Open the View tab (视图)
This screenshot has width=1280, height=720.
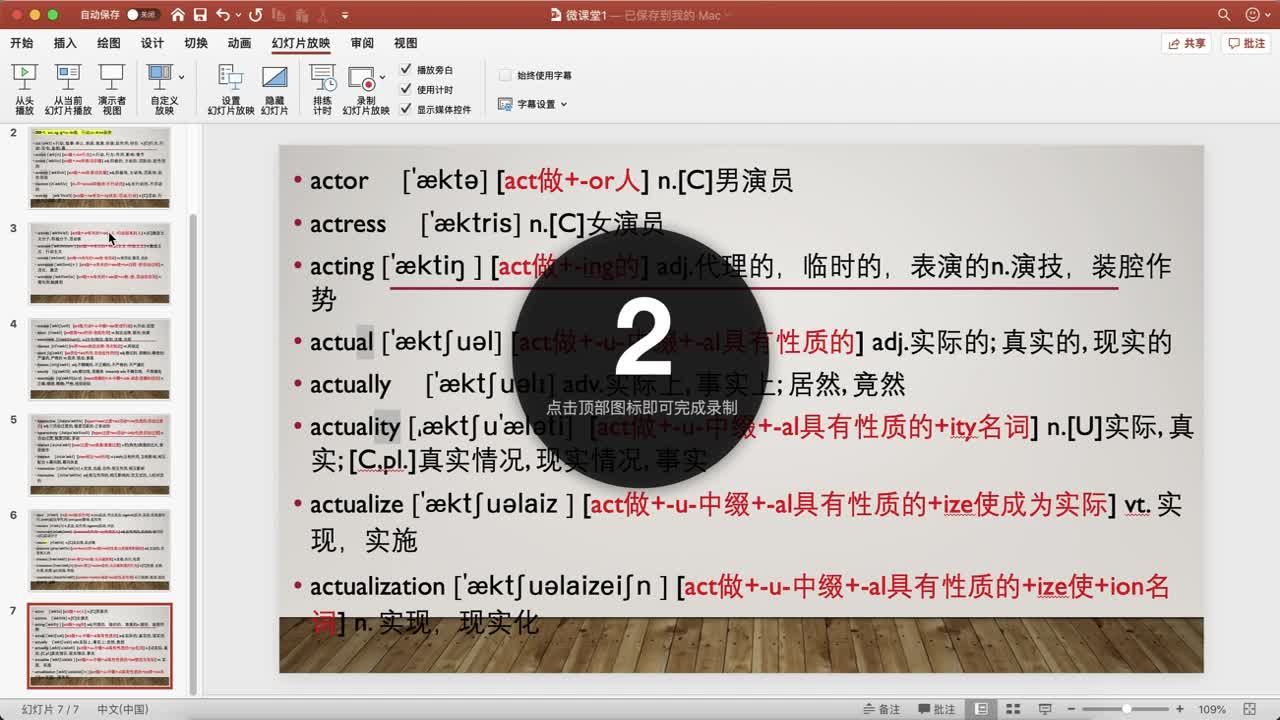(405, 43)
